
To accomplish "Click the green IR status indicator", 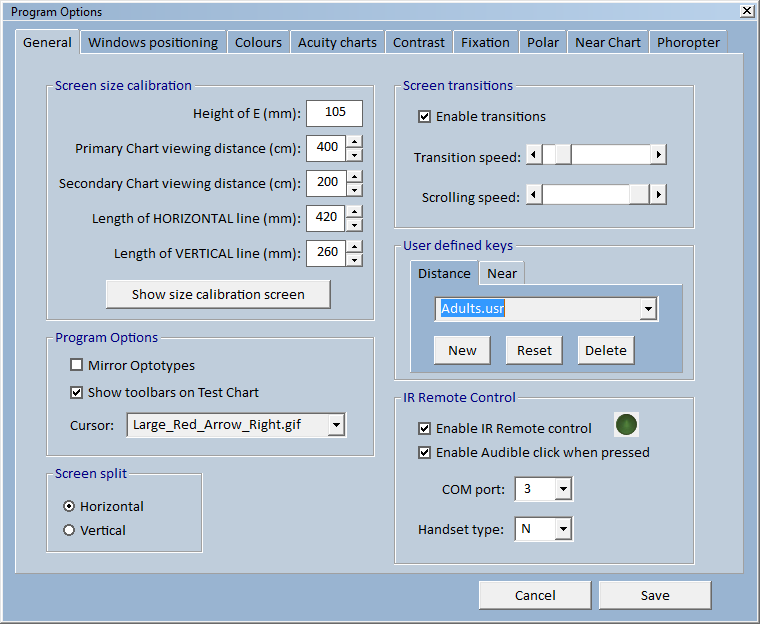I will 626,425.
